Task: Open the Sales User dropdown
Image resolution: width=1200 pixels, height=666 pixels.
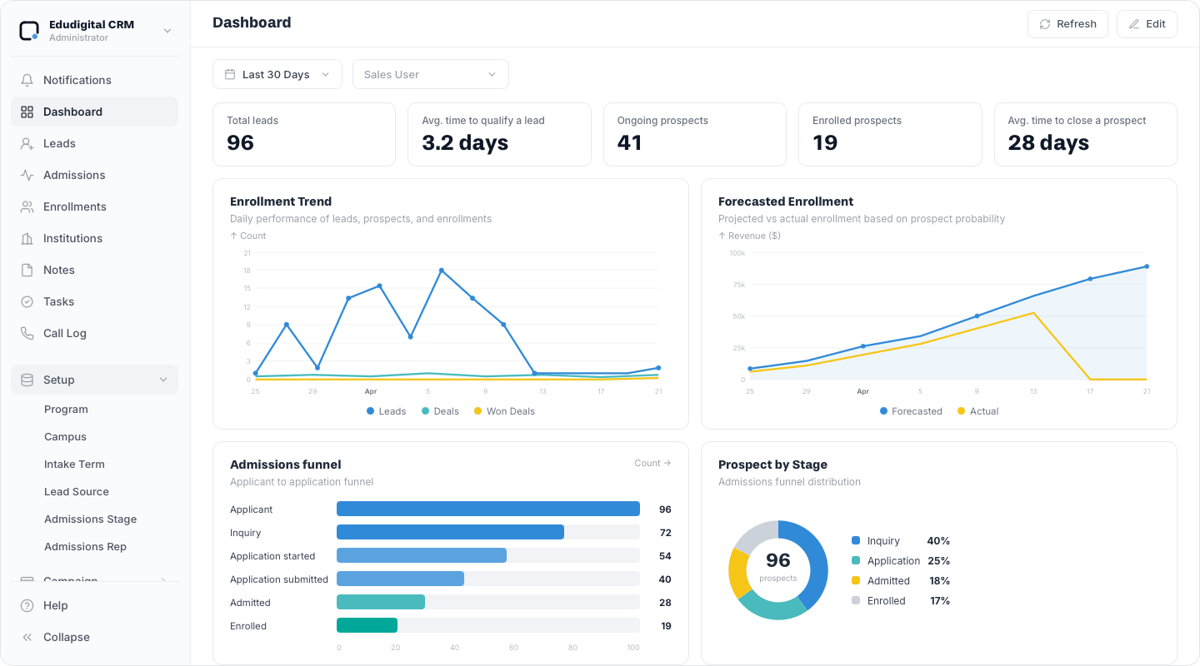Action: [430, 74]
